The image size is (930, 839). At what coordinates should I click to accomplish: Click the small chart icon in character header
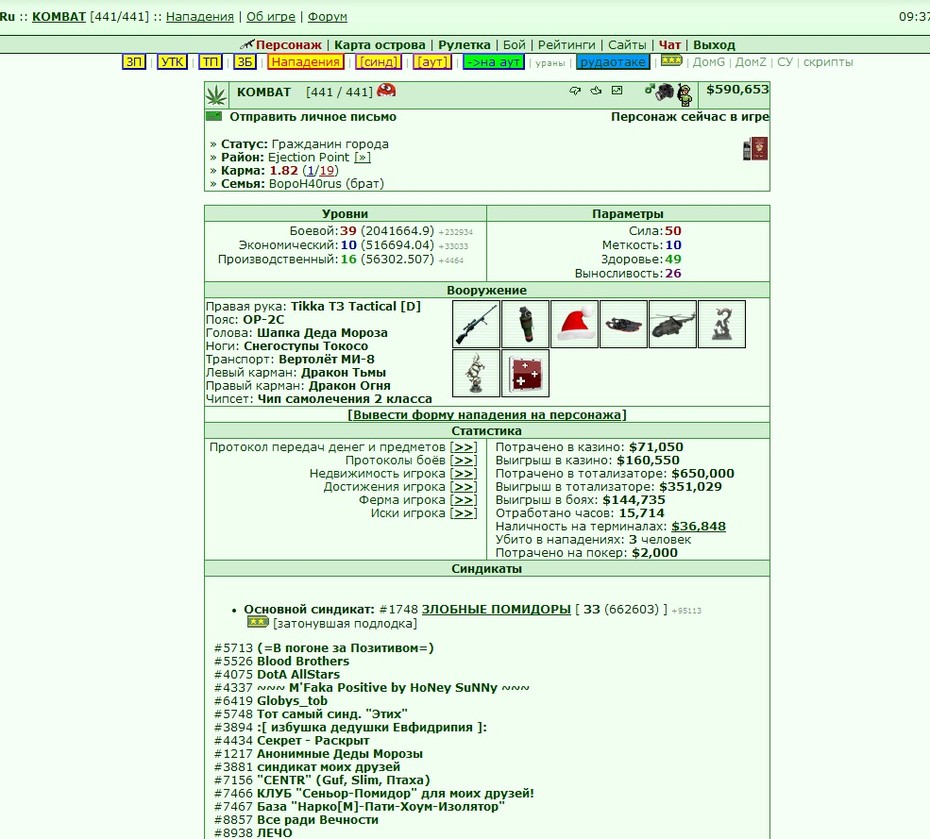(x=617, y=91)
